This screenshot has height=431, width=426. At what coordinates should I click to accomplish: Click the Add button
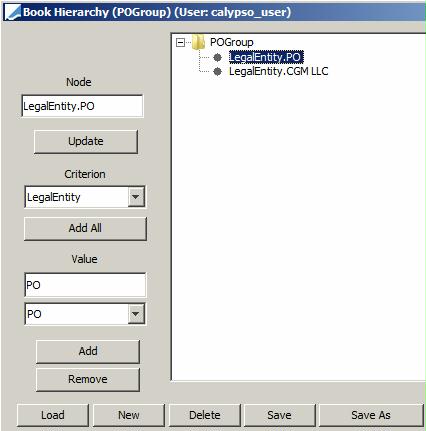click(88, 351)
